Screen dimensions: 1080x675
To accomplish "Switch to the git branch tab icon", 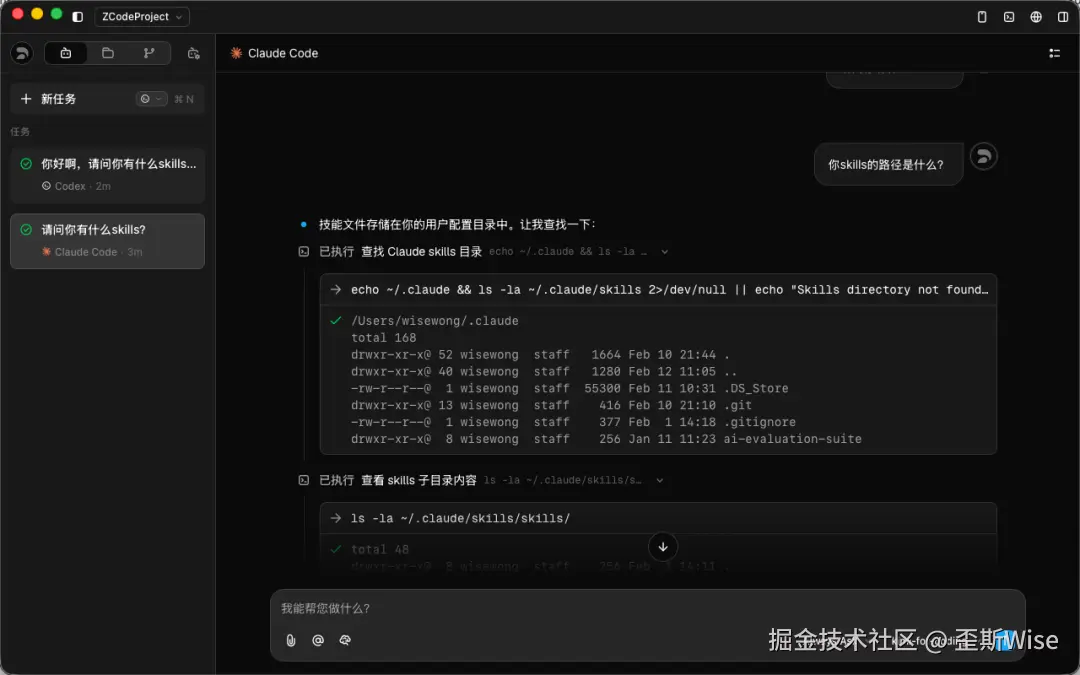I will point(149,53).
